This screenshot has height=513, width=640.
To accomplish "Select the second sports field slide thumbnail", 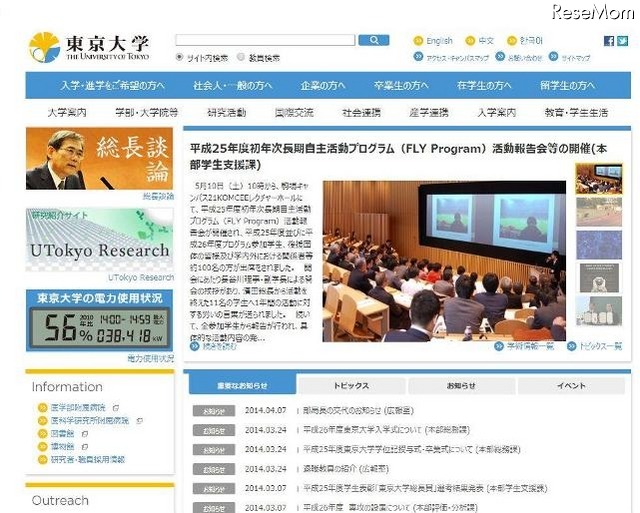I will [599, 212].
